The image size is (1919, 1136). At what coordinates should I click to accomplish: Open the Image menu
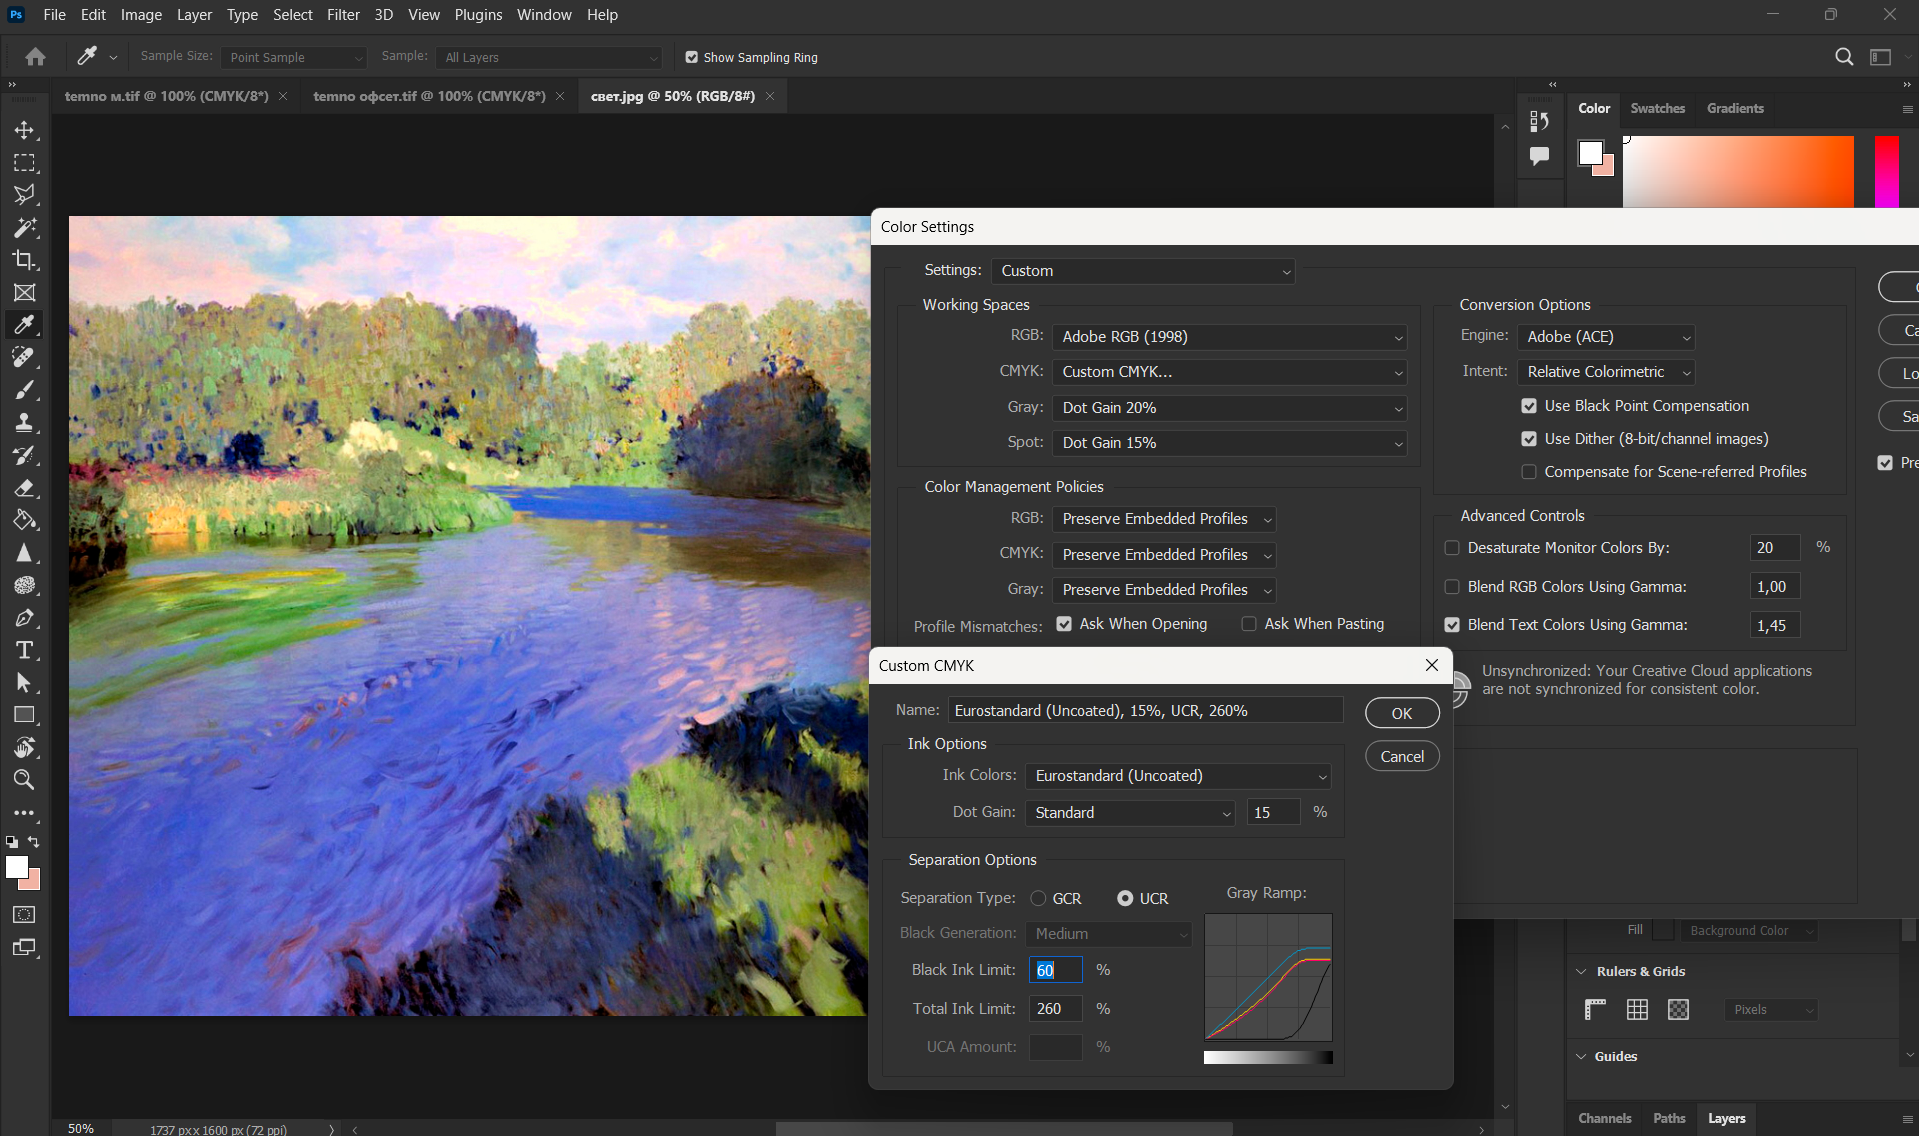tap(141, 15)
